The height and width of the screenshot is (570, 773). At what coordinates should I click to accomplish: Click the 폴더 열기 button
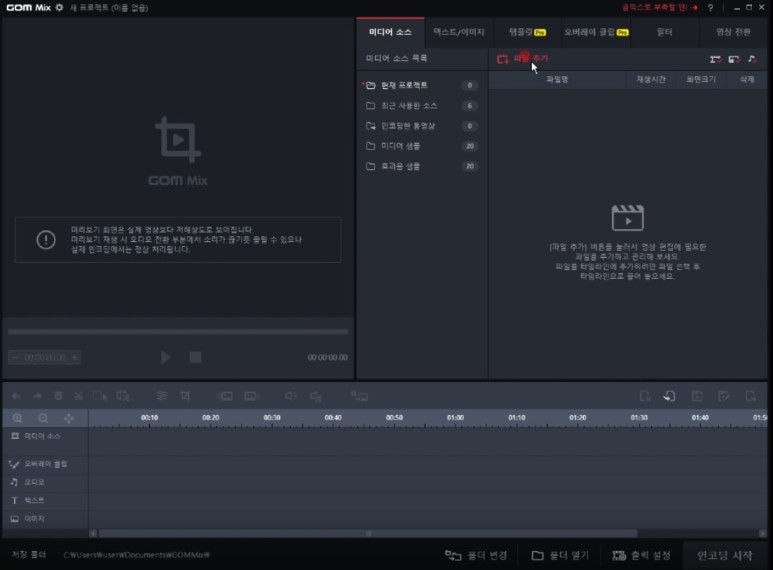[x=560, y=556]
